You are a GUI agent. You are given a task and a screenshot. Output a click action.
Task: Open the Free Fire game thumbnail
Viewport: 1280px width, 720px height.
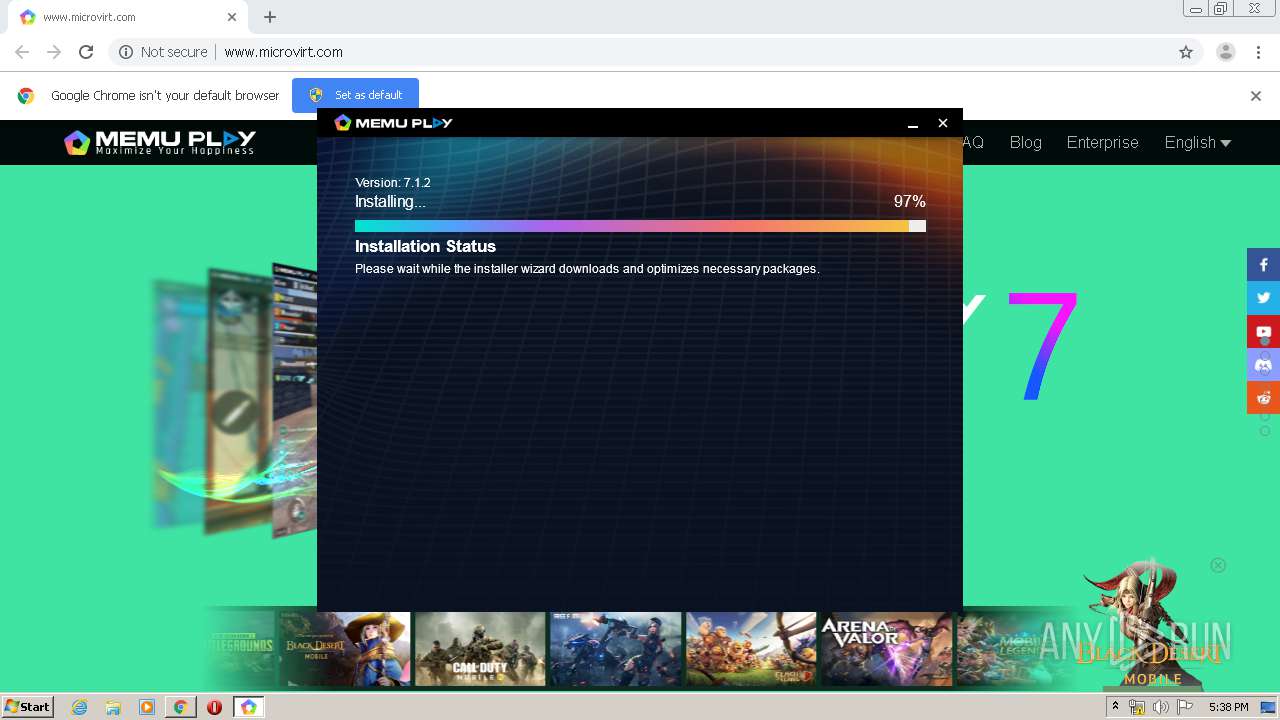coord(616,649)
